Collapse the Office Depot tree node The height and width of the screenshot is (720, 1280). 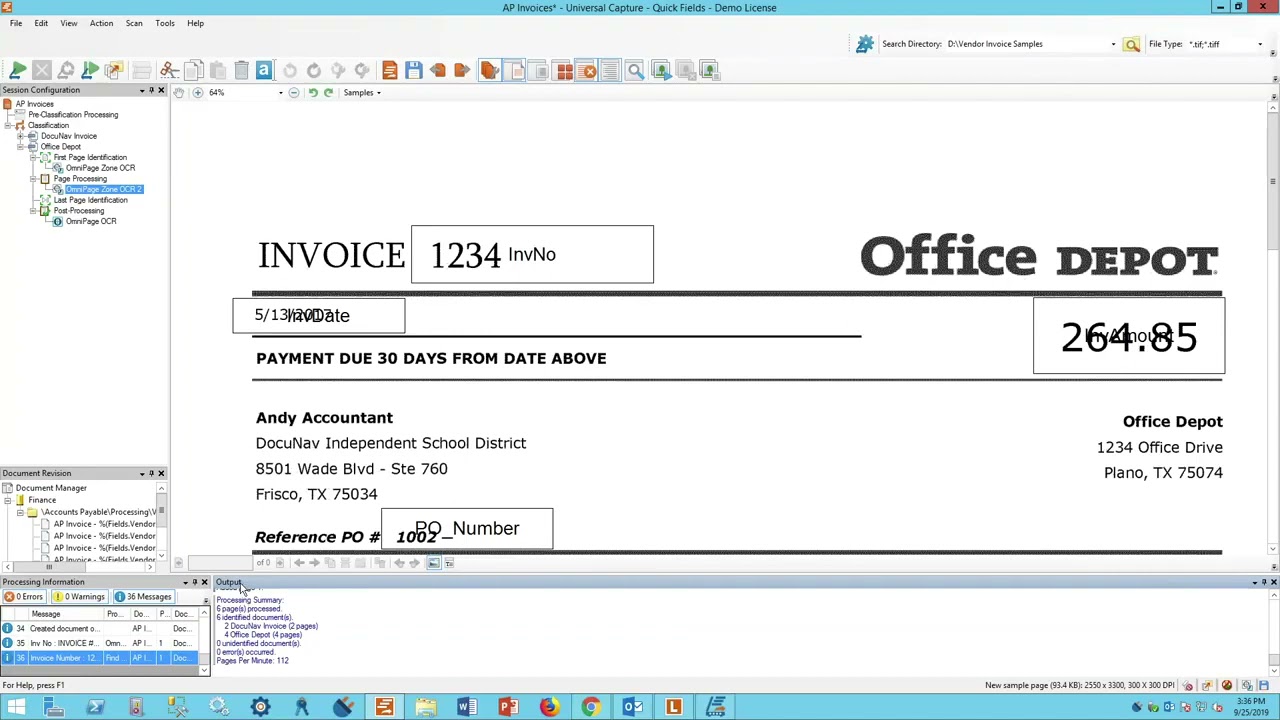click(x=20, y=147)
